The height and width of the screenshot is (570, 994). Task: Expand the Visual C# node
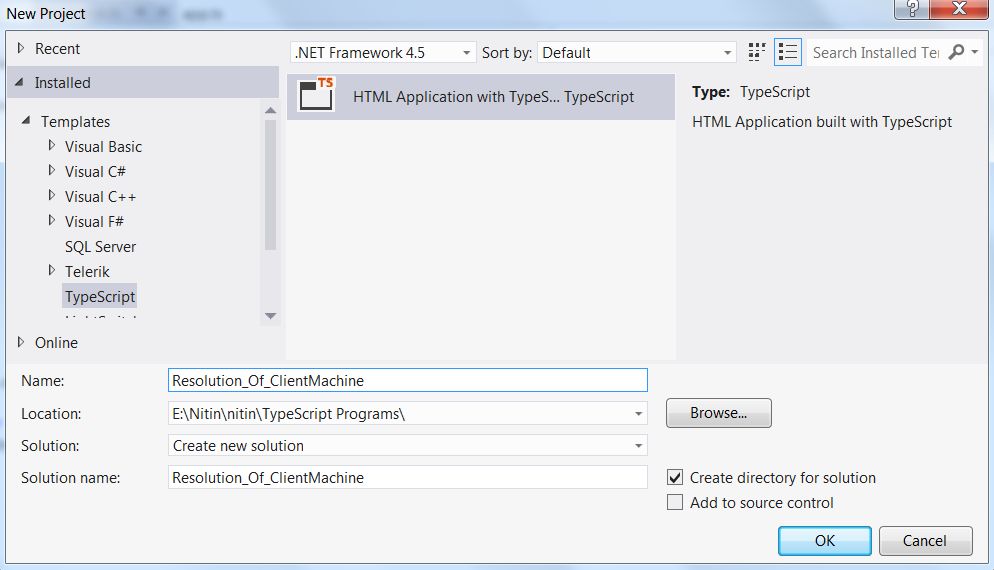pos(52,171)
